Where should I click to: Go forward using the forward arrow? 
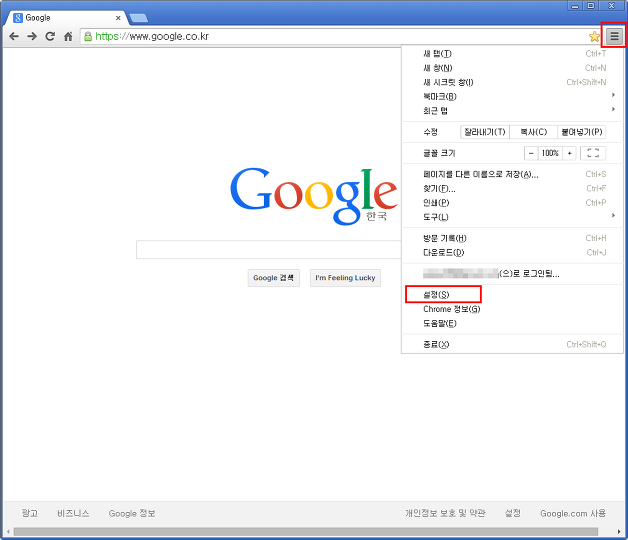point(32,36)
